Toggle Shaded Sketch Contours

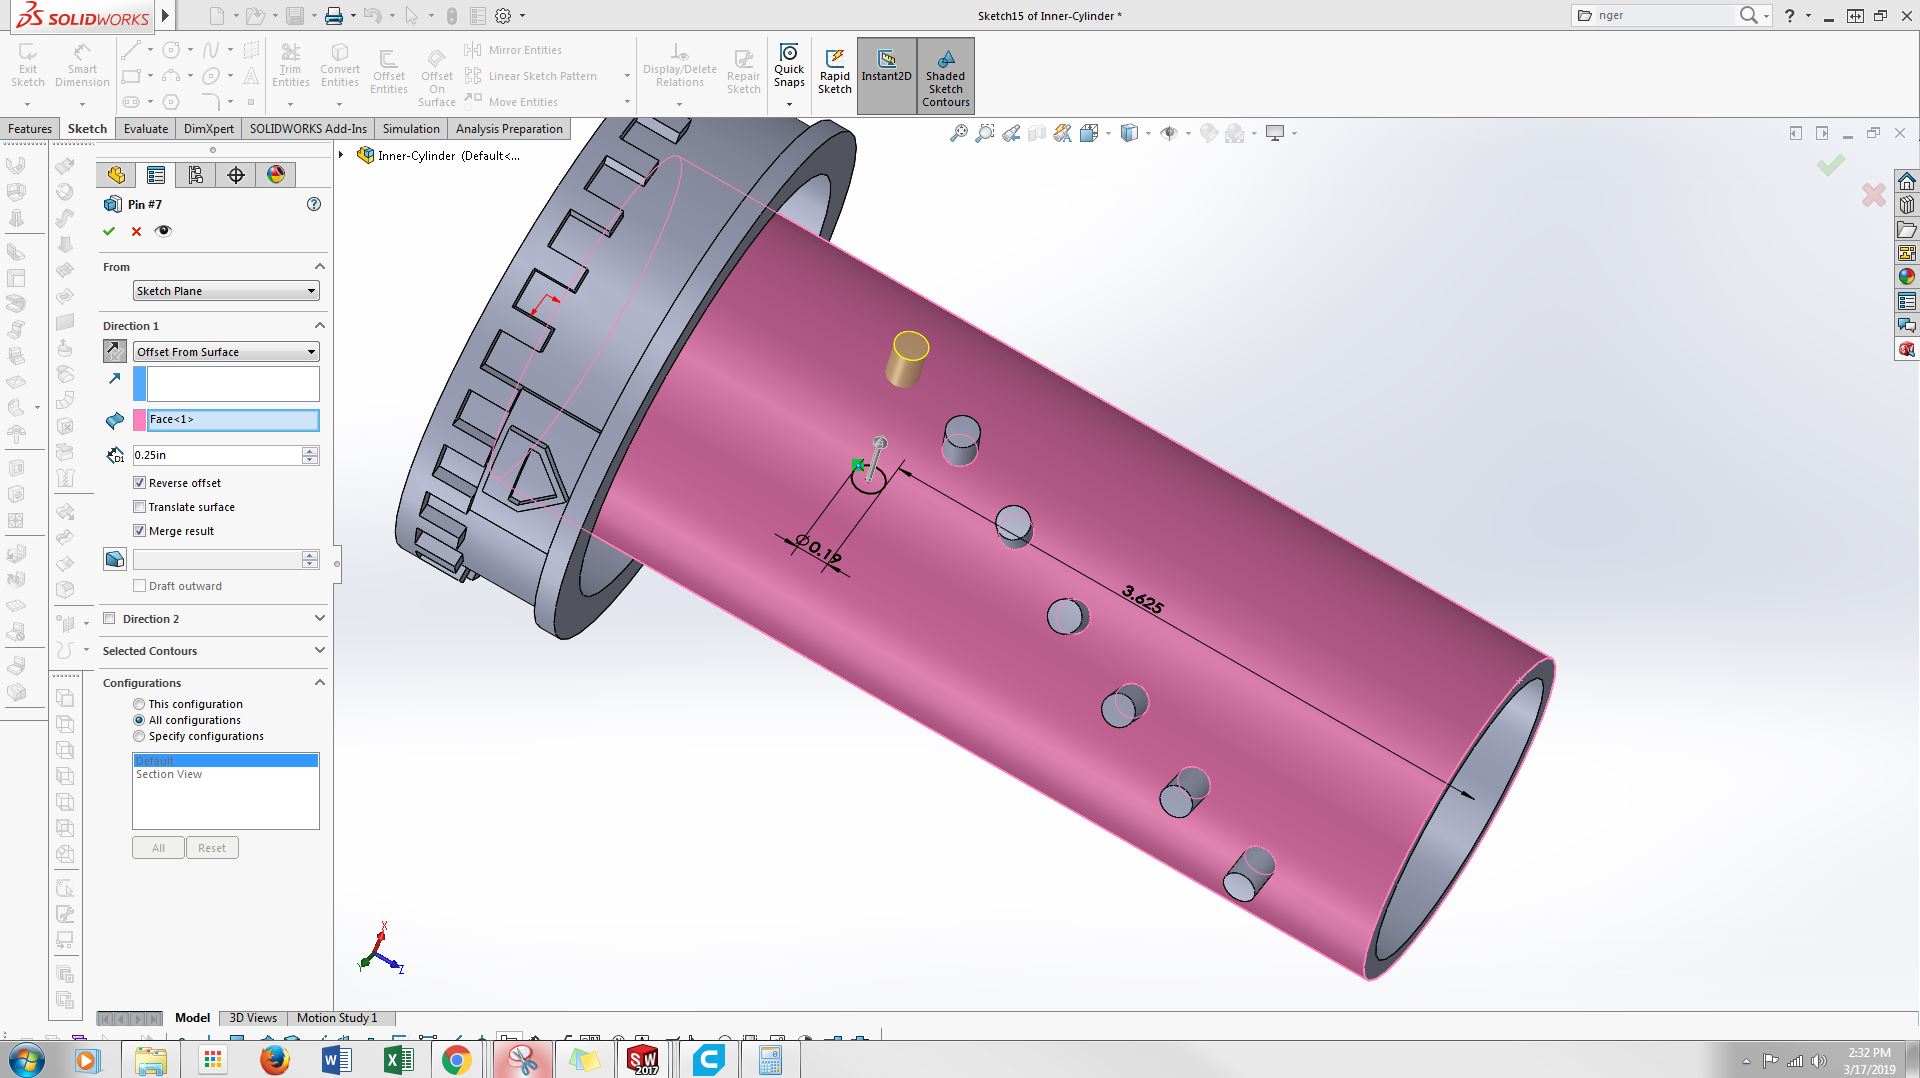click(946, 75)
